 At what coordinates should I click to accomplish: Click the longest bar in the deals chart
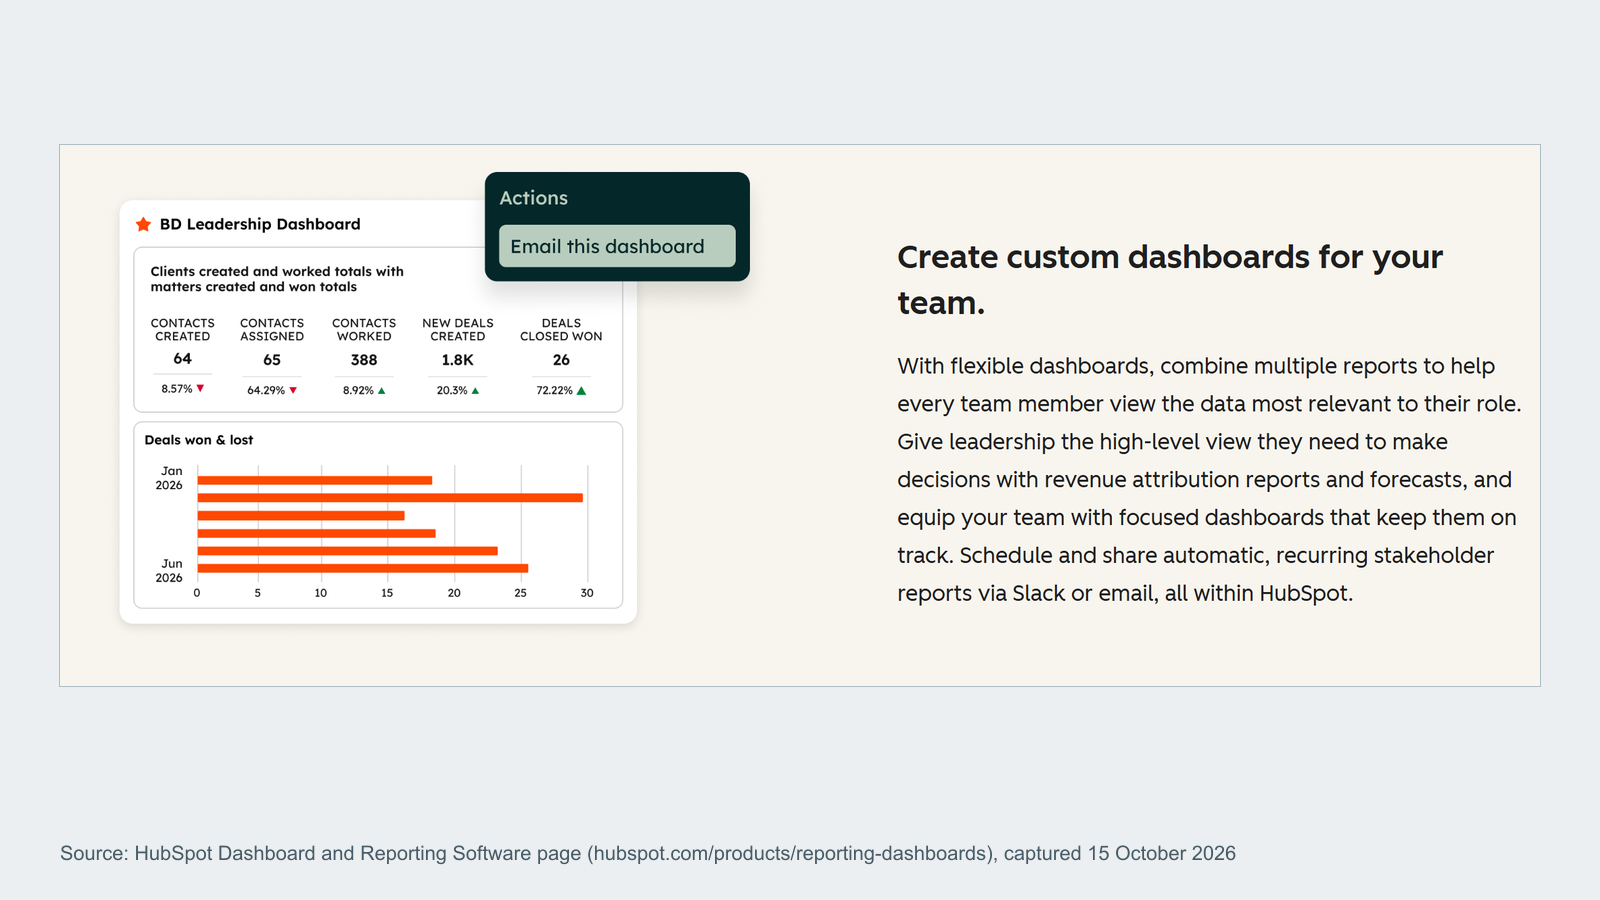pyautogui.click(x=390, y=497)
